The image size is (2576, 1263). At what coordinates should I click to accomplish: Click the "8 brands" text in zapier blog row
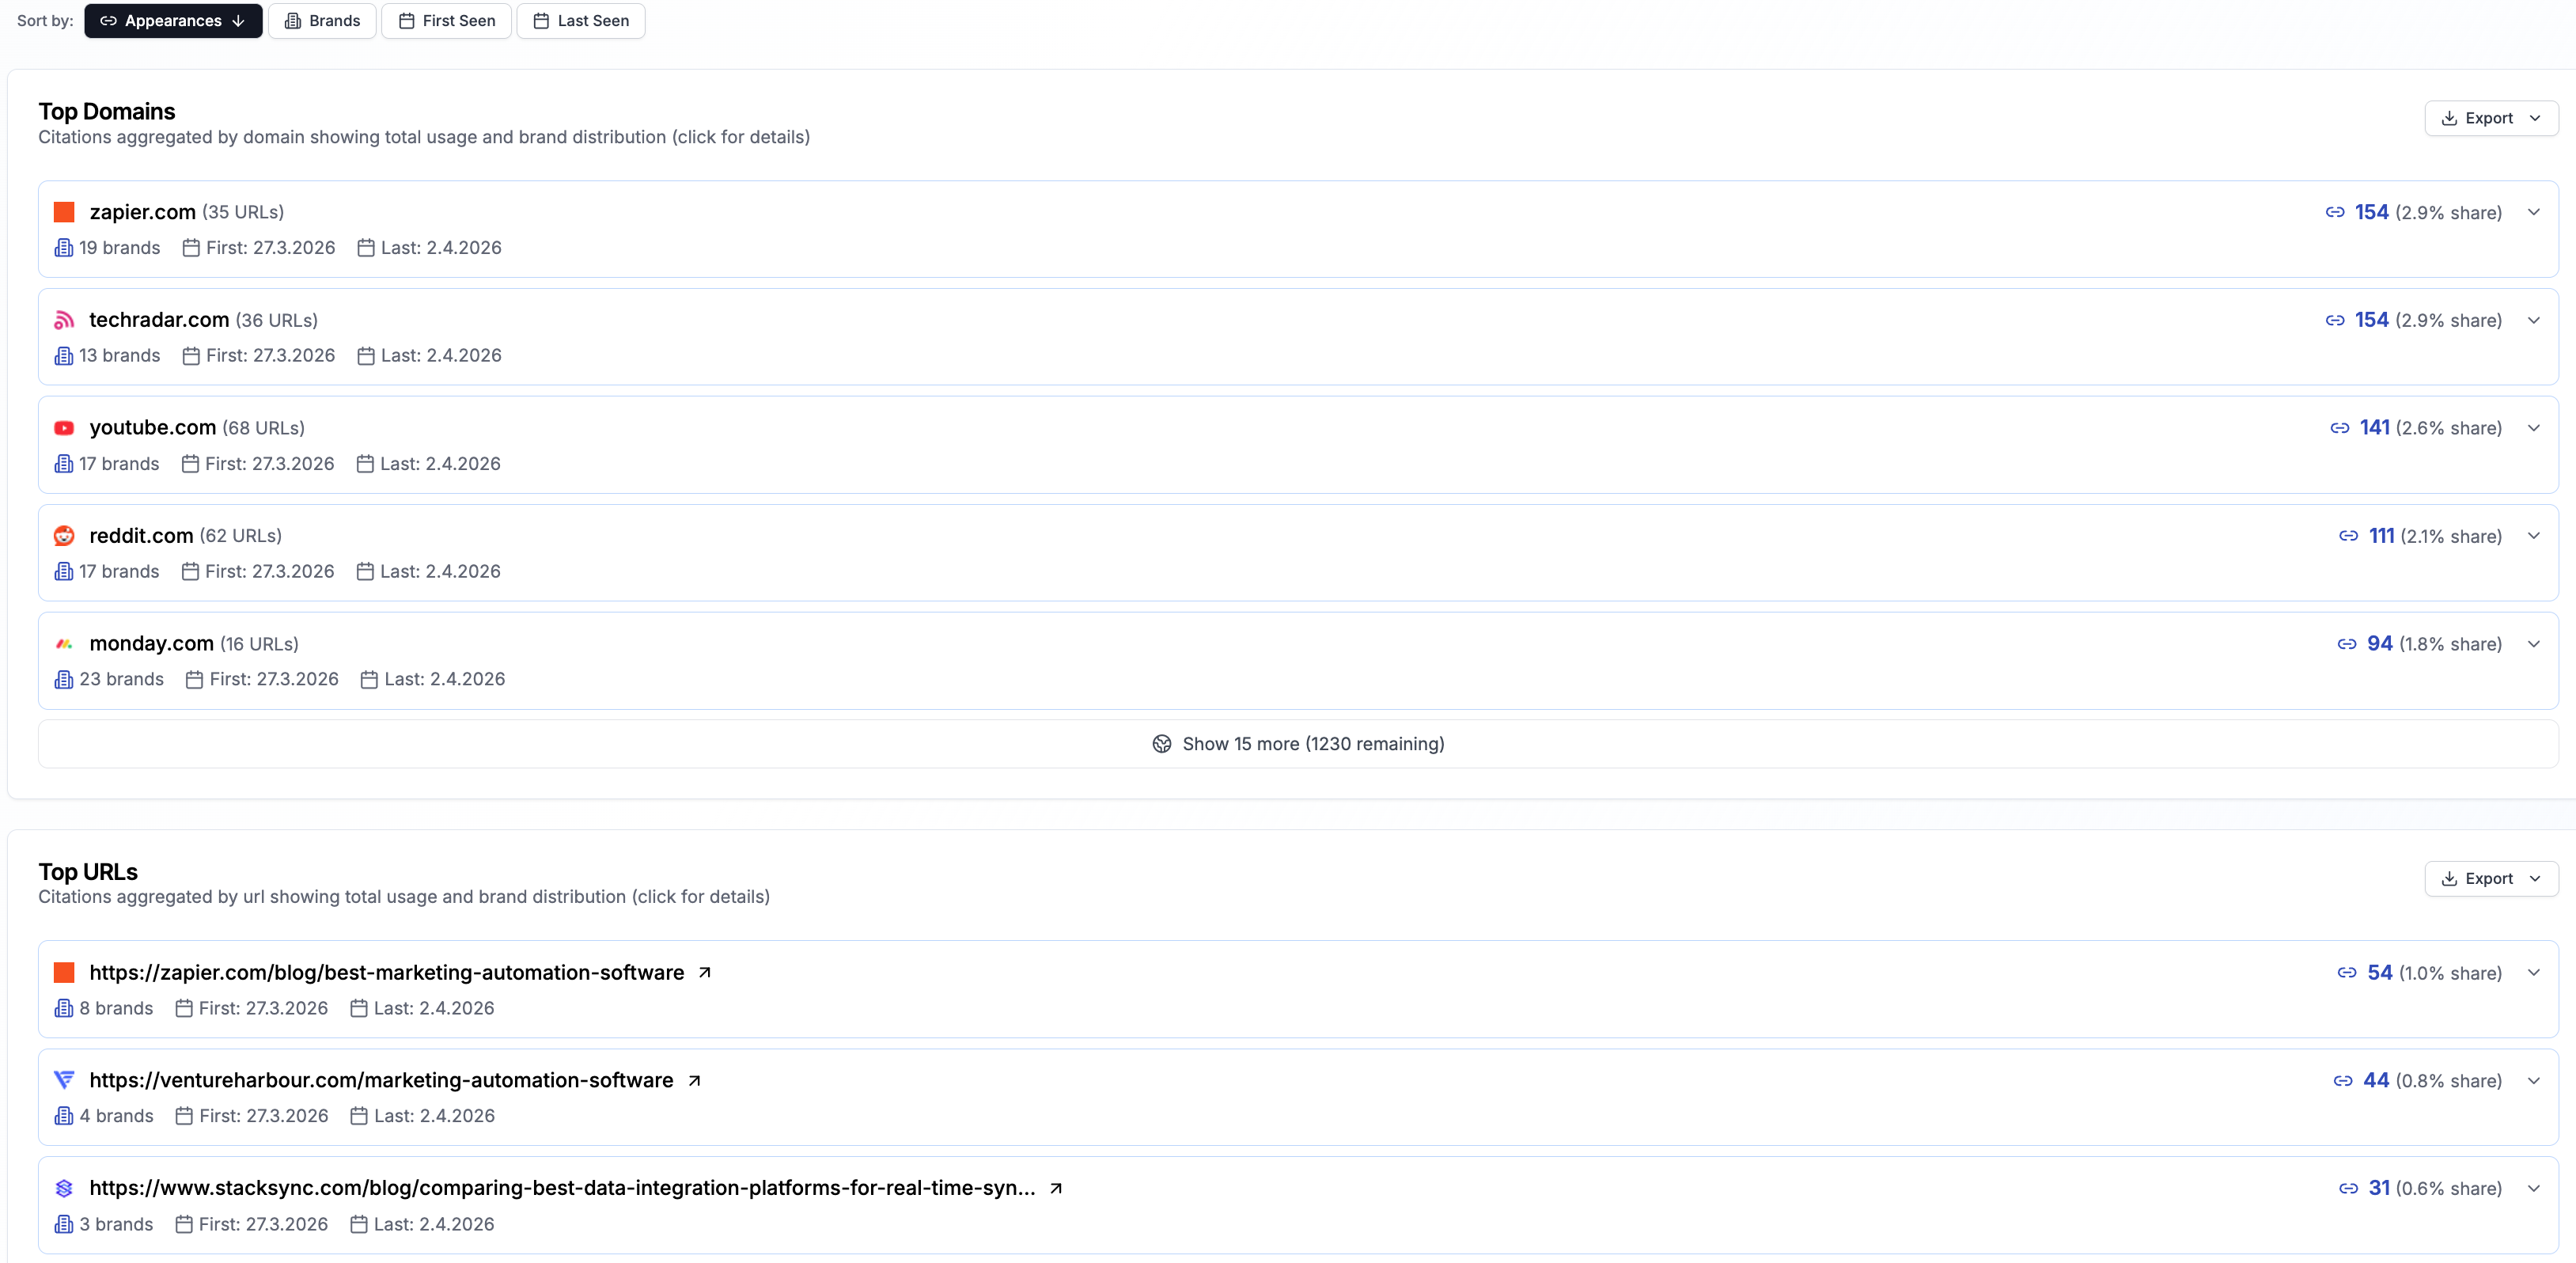(x=116, y=1009)
